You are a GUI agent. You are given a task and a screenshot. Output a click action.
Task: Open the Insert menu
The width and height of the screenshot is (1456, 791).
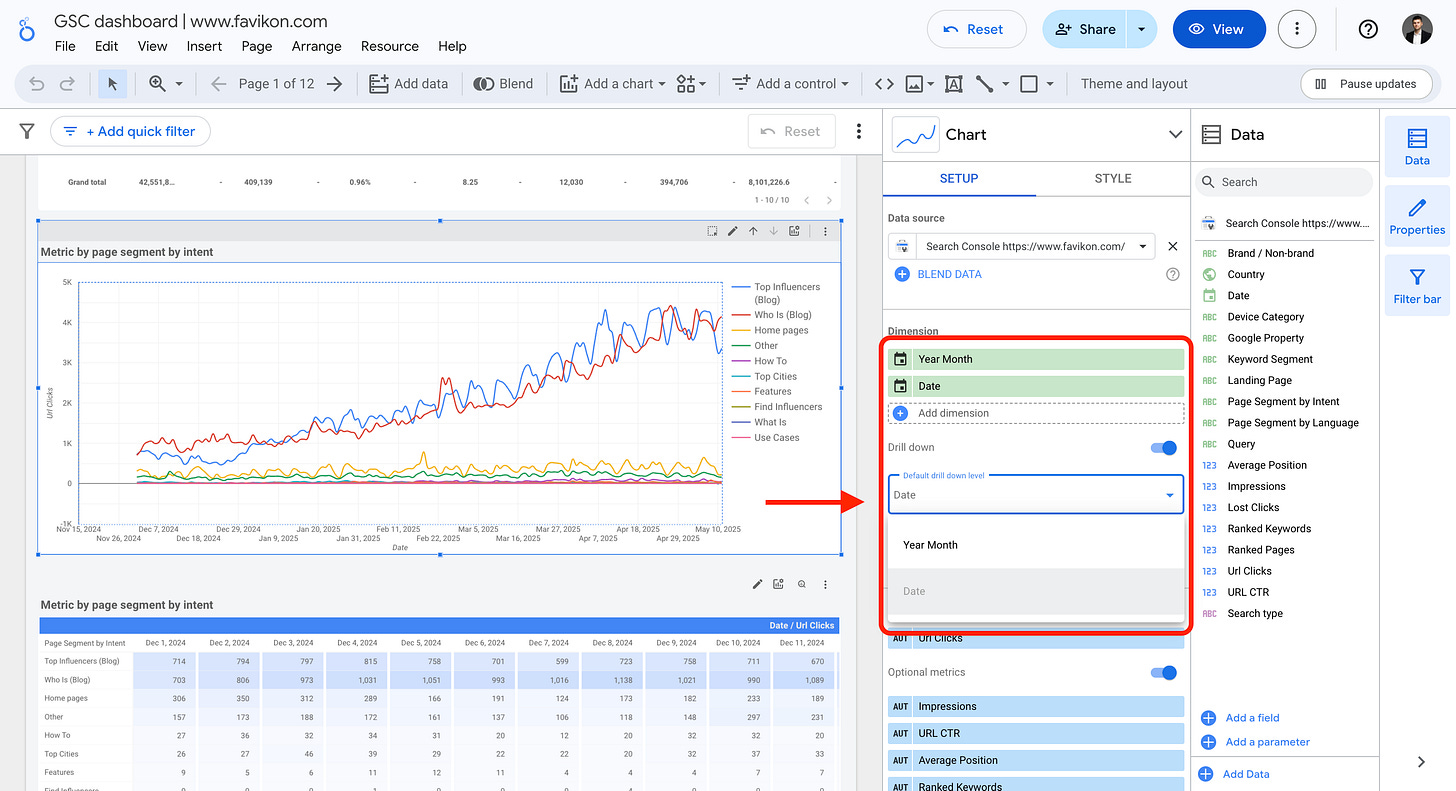point(204,46)
